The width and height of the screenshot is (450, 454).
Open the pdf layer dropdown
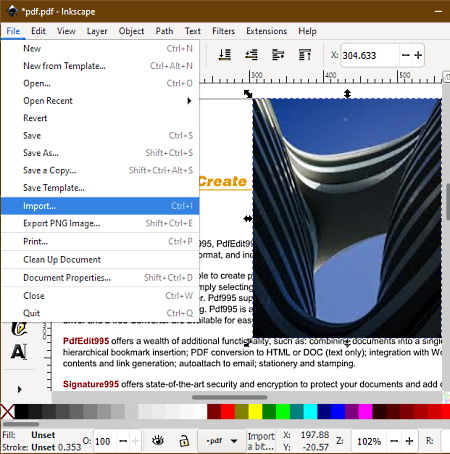[221, 441]
